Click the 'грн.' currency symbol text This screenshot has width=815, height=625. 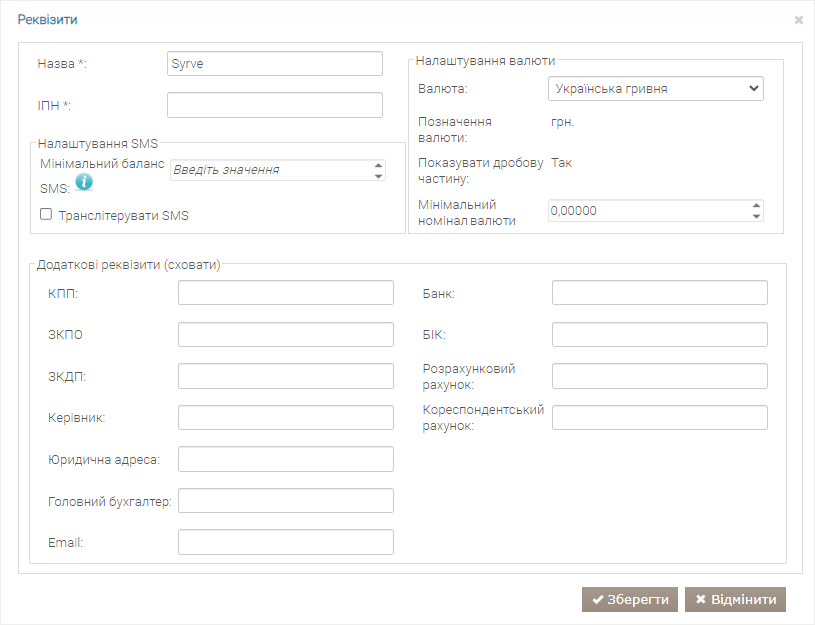[562, 122]
